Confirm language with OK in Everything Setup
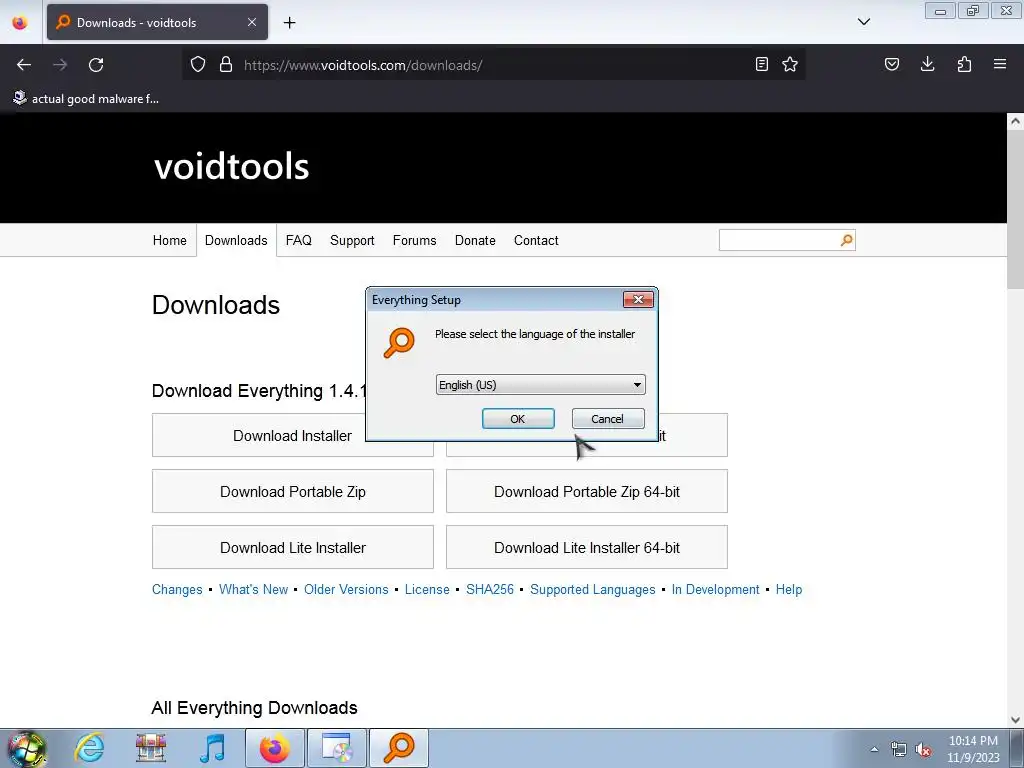This screenshot has height=768, width=1024. [518, 419]
